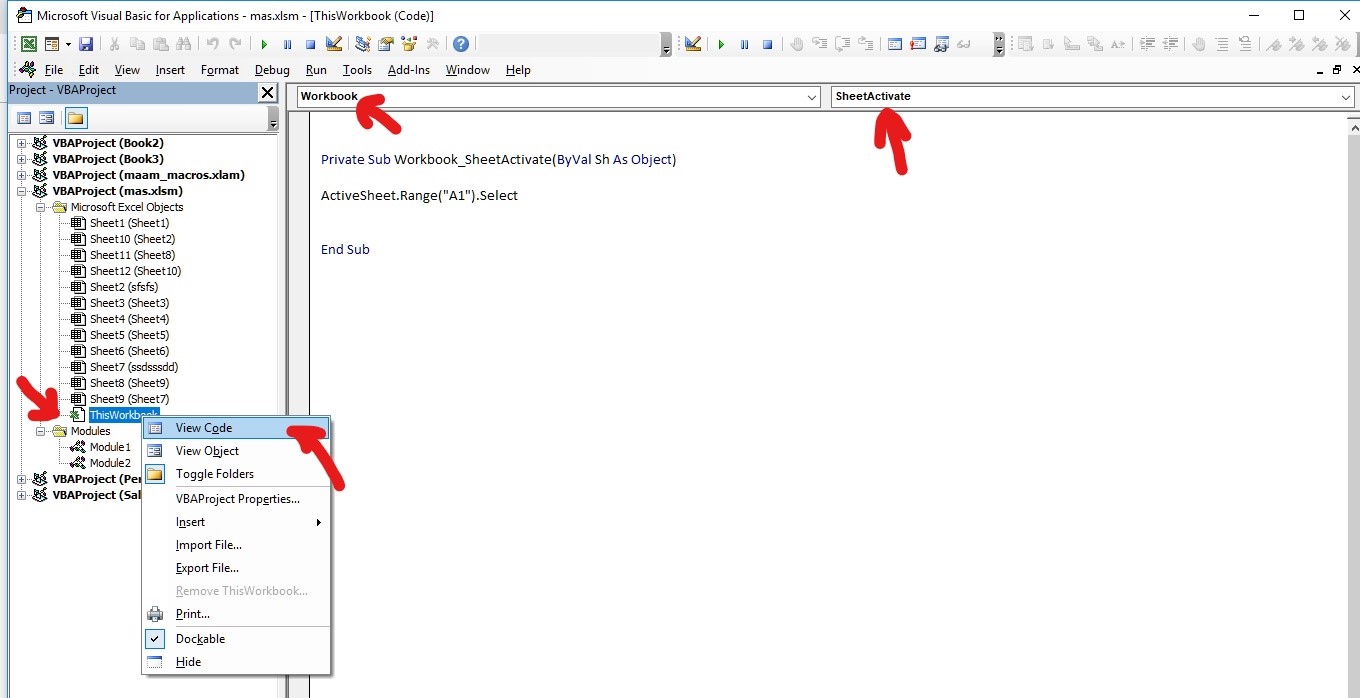Click the Toolbox hammer-and-wrench icon

pos(432,44)
